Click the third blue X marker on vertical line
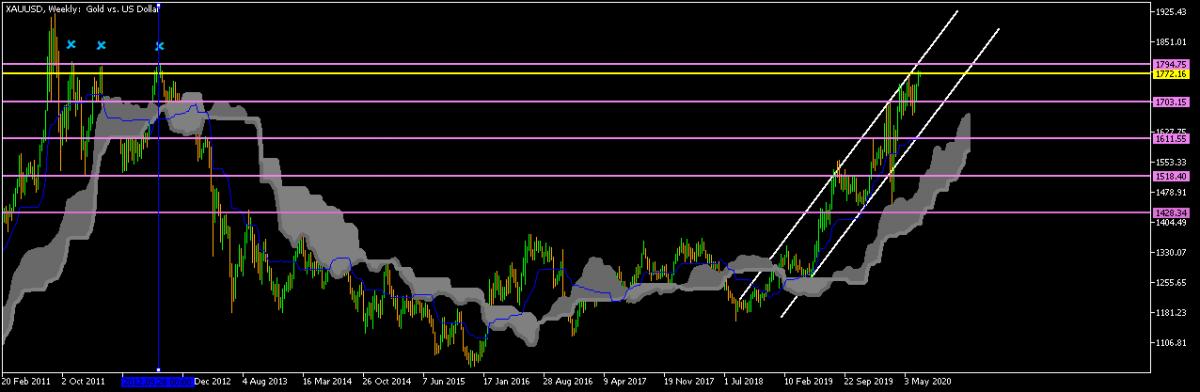The width and height of the screenshot is (1200, 392). tap(159, 46)
